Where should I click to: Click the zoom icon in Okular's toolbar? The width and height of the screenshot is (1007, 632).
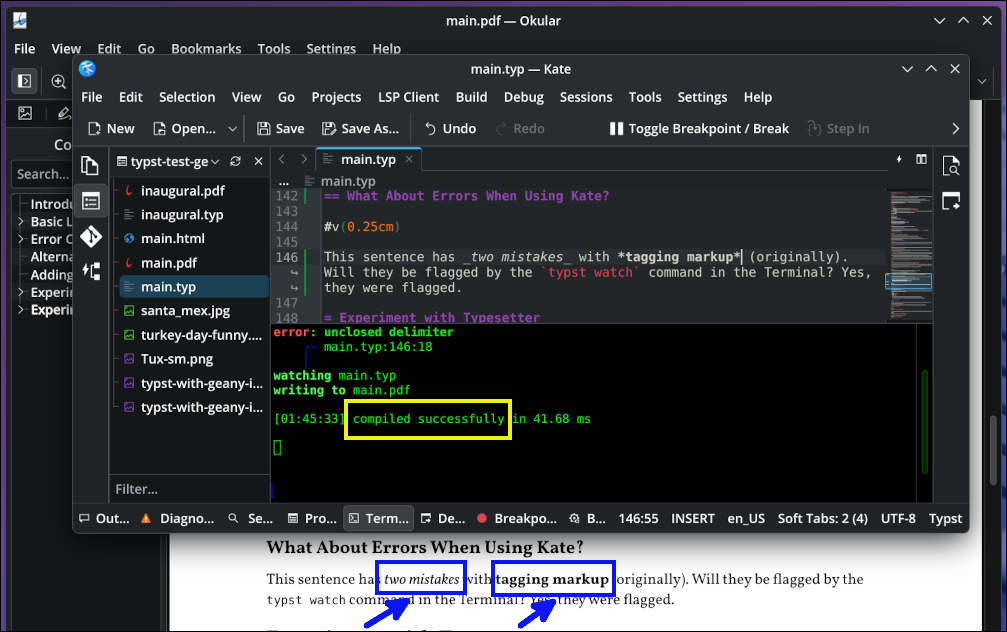coord(58,82)
